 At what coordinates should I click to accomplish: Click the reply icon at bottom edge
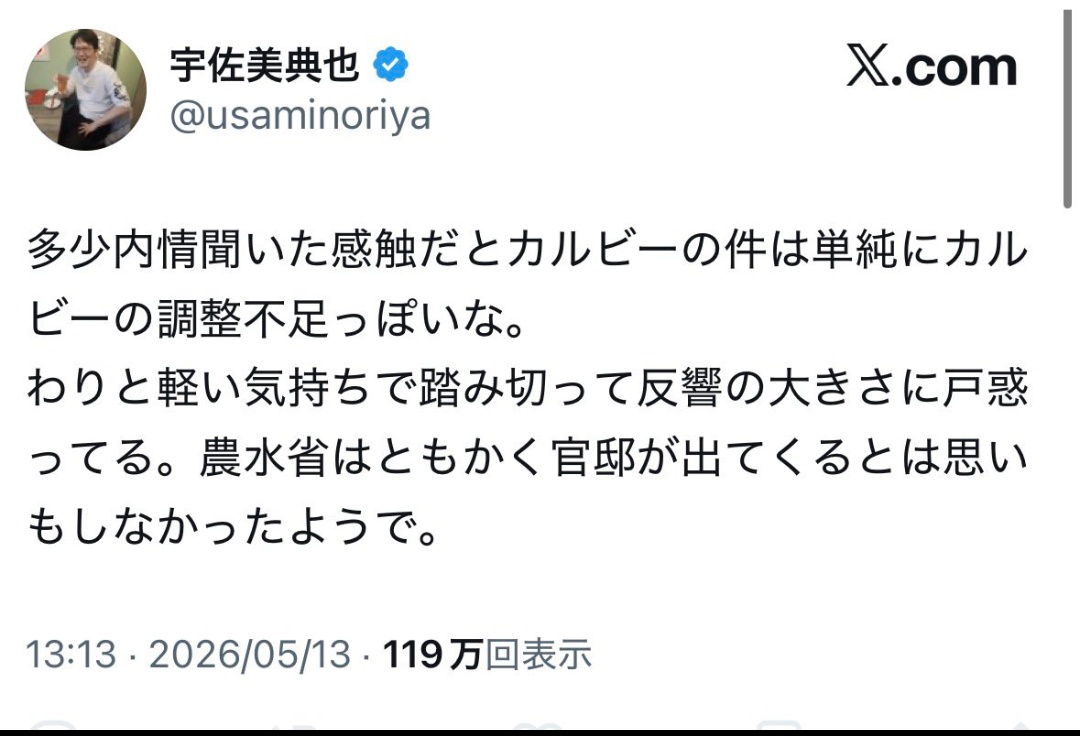pyautogui.click(x=54, y=724)
